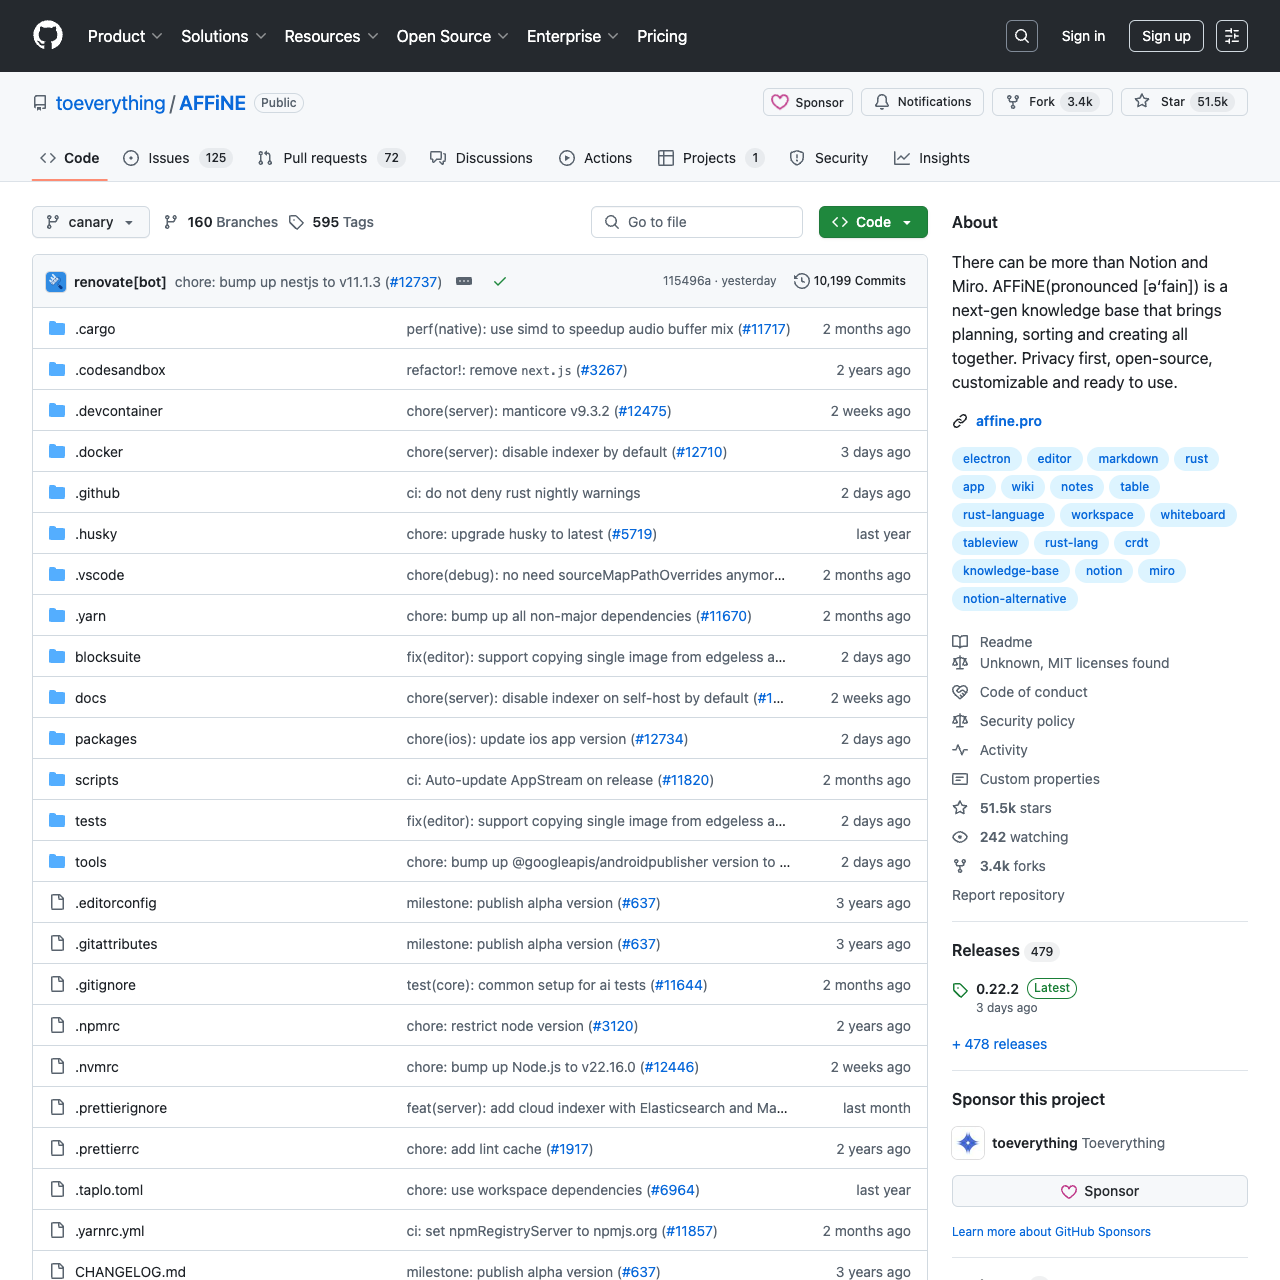The height and width of the screenshot is (1280, 1280).
Task: View 160 Branches
Action: pos(221,222)
